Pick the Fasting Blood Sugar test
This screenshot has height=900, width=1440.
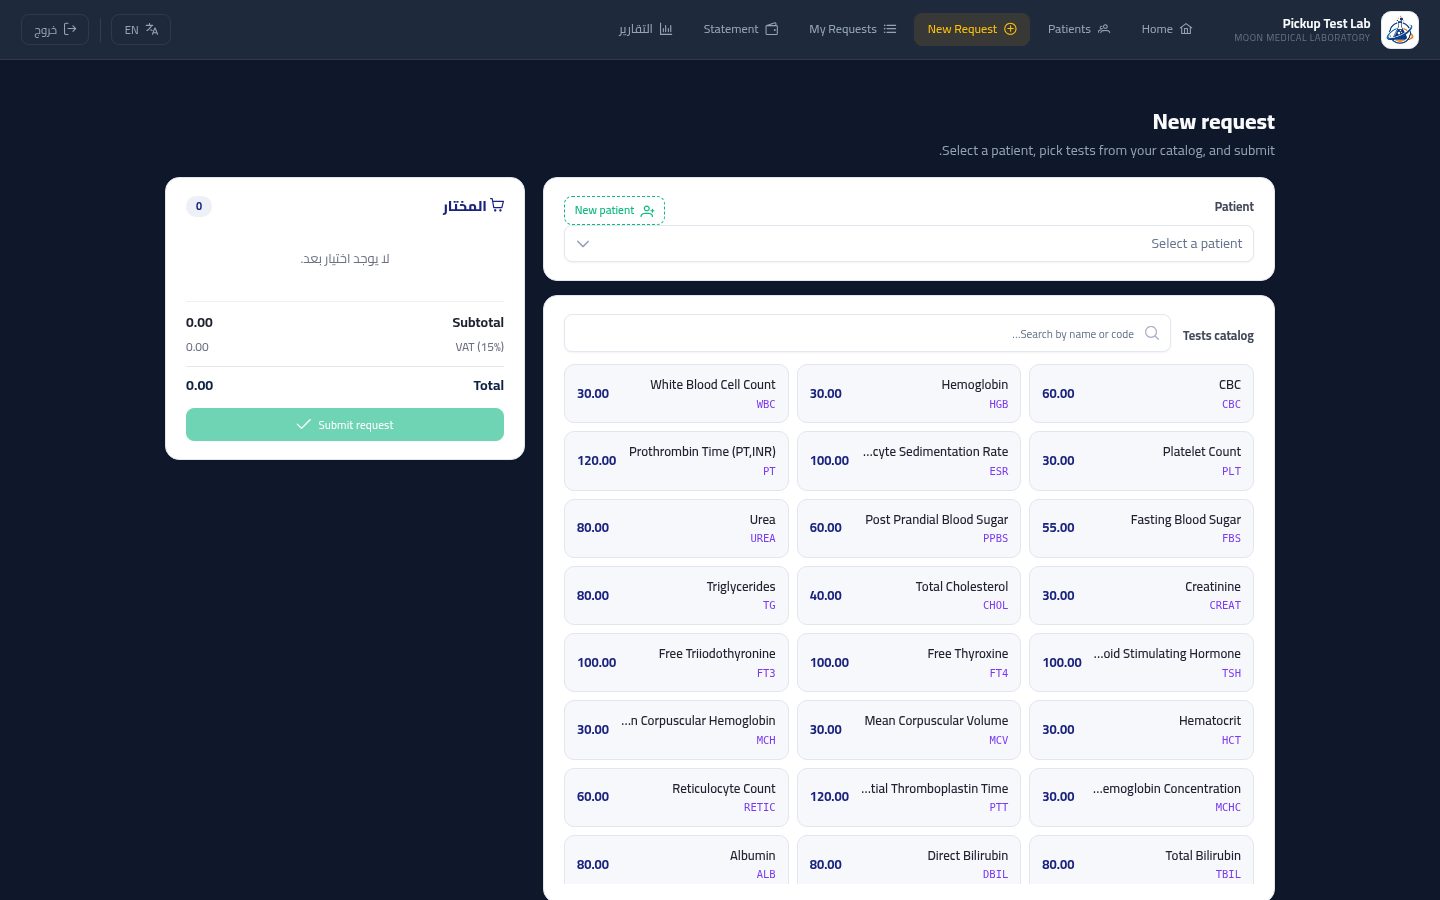1141,528
